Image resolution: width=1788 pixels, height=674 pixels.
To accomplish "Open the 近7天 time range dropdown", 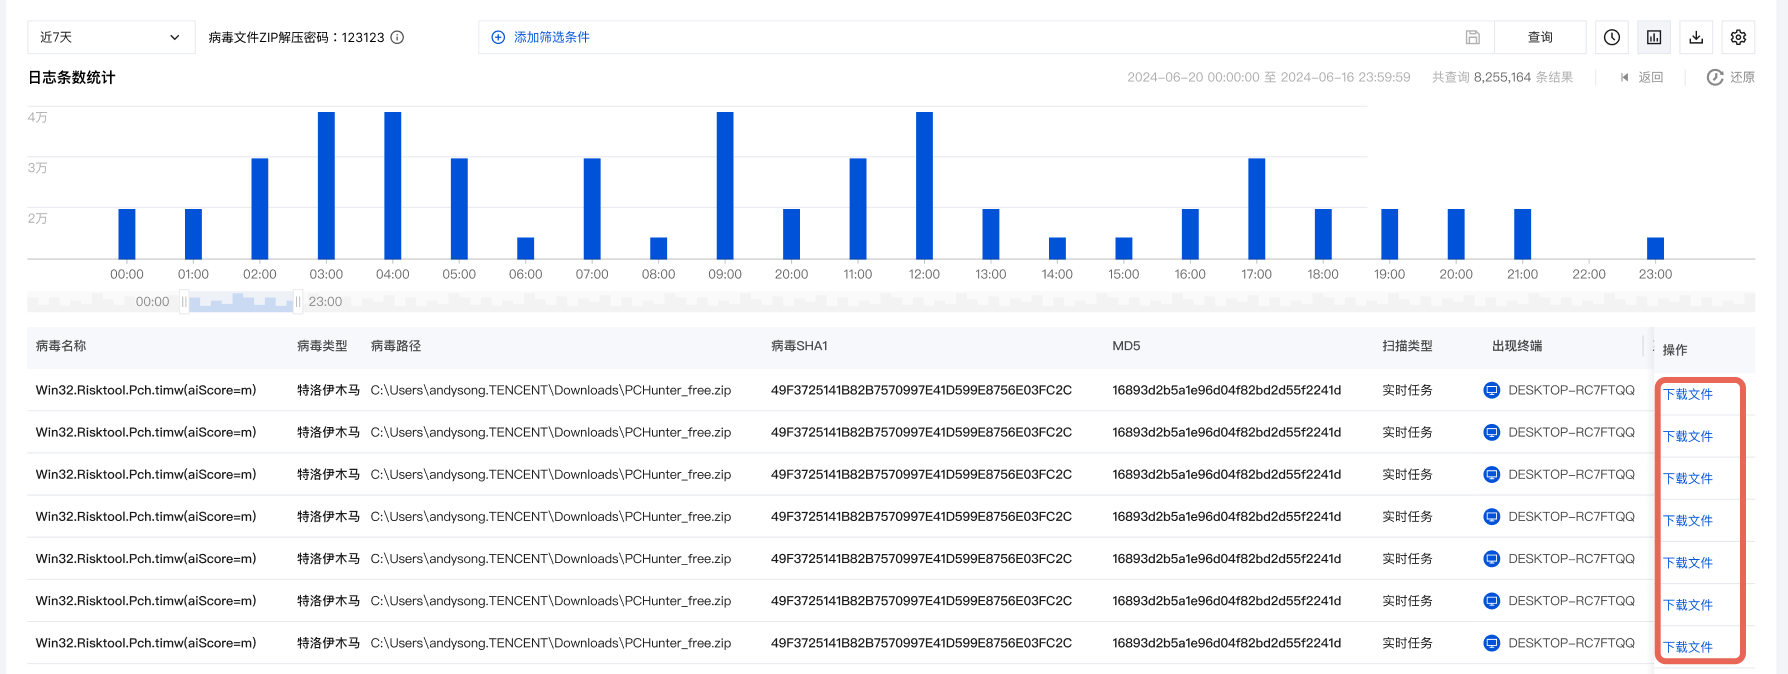I will pos(110,37).
